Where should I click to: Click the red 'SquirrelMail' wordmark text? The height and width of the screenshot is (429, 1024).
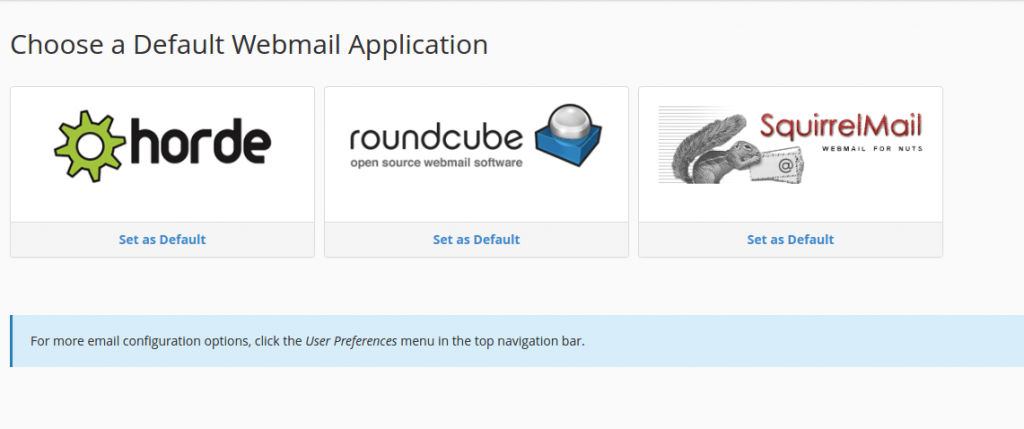[x=840, y=126]
